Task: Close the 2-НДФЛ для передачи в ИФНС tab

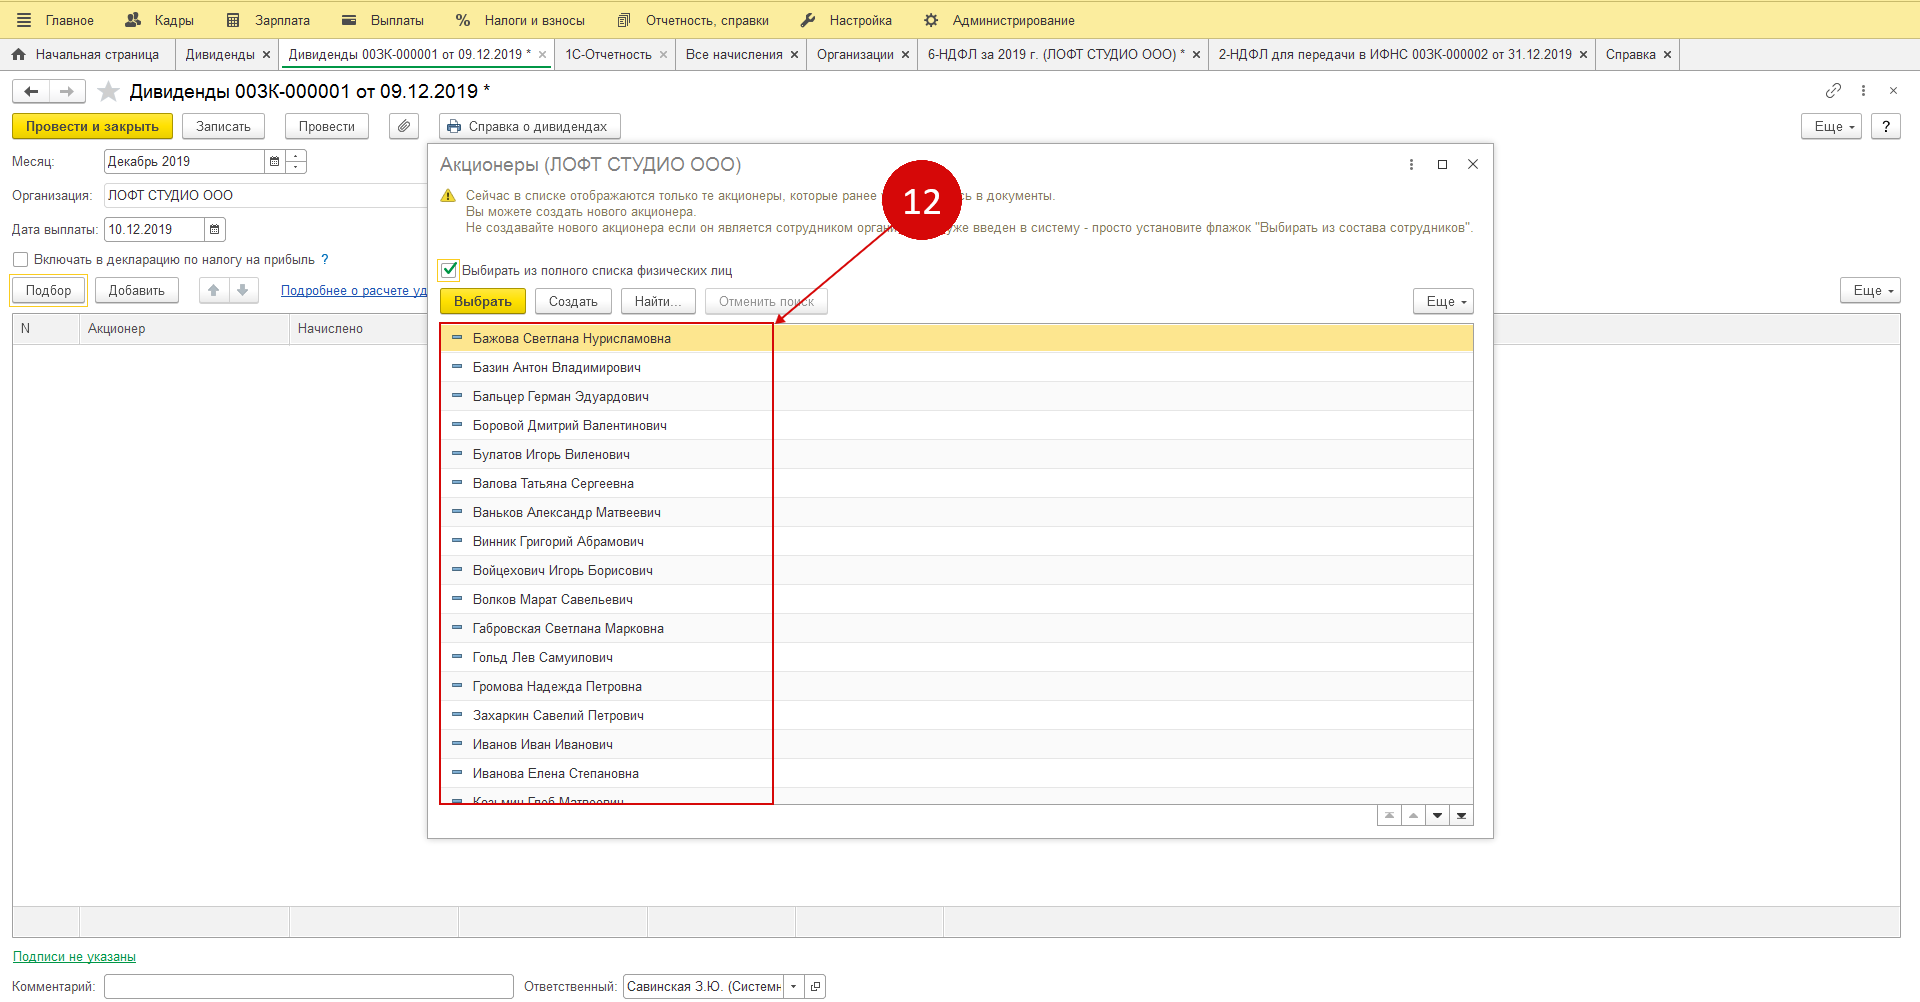Action: (x=1583, y=55)
